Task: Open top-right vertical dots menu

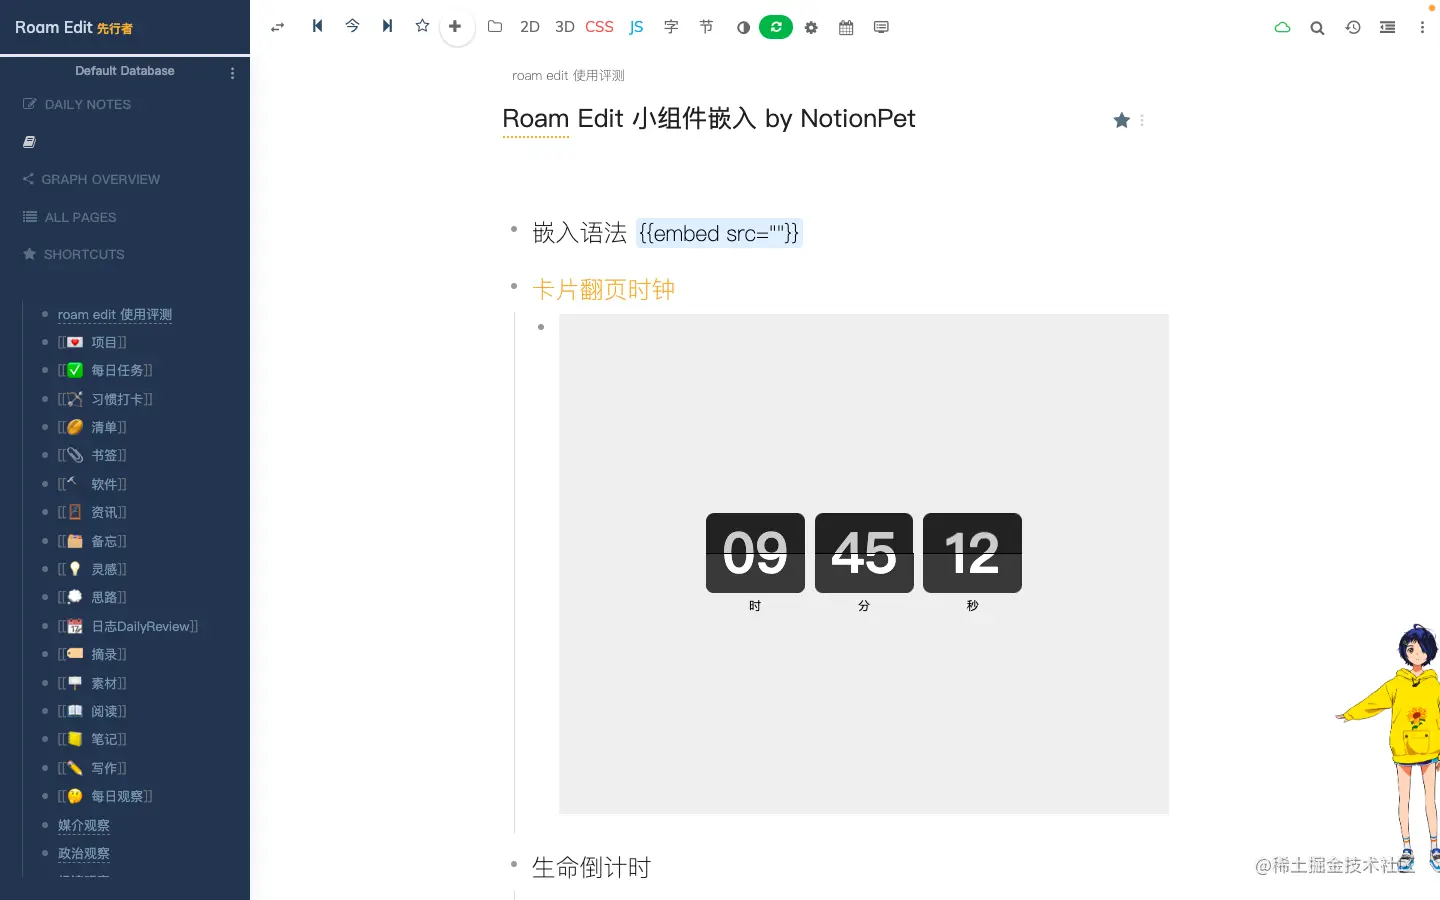Action: pyautogui.click(x=1422, y=28)
